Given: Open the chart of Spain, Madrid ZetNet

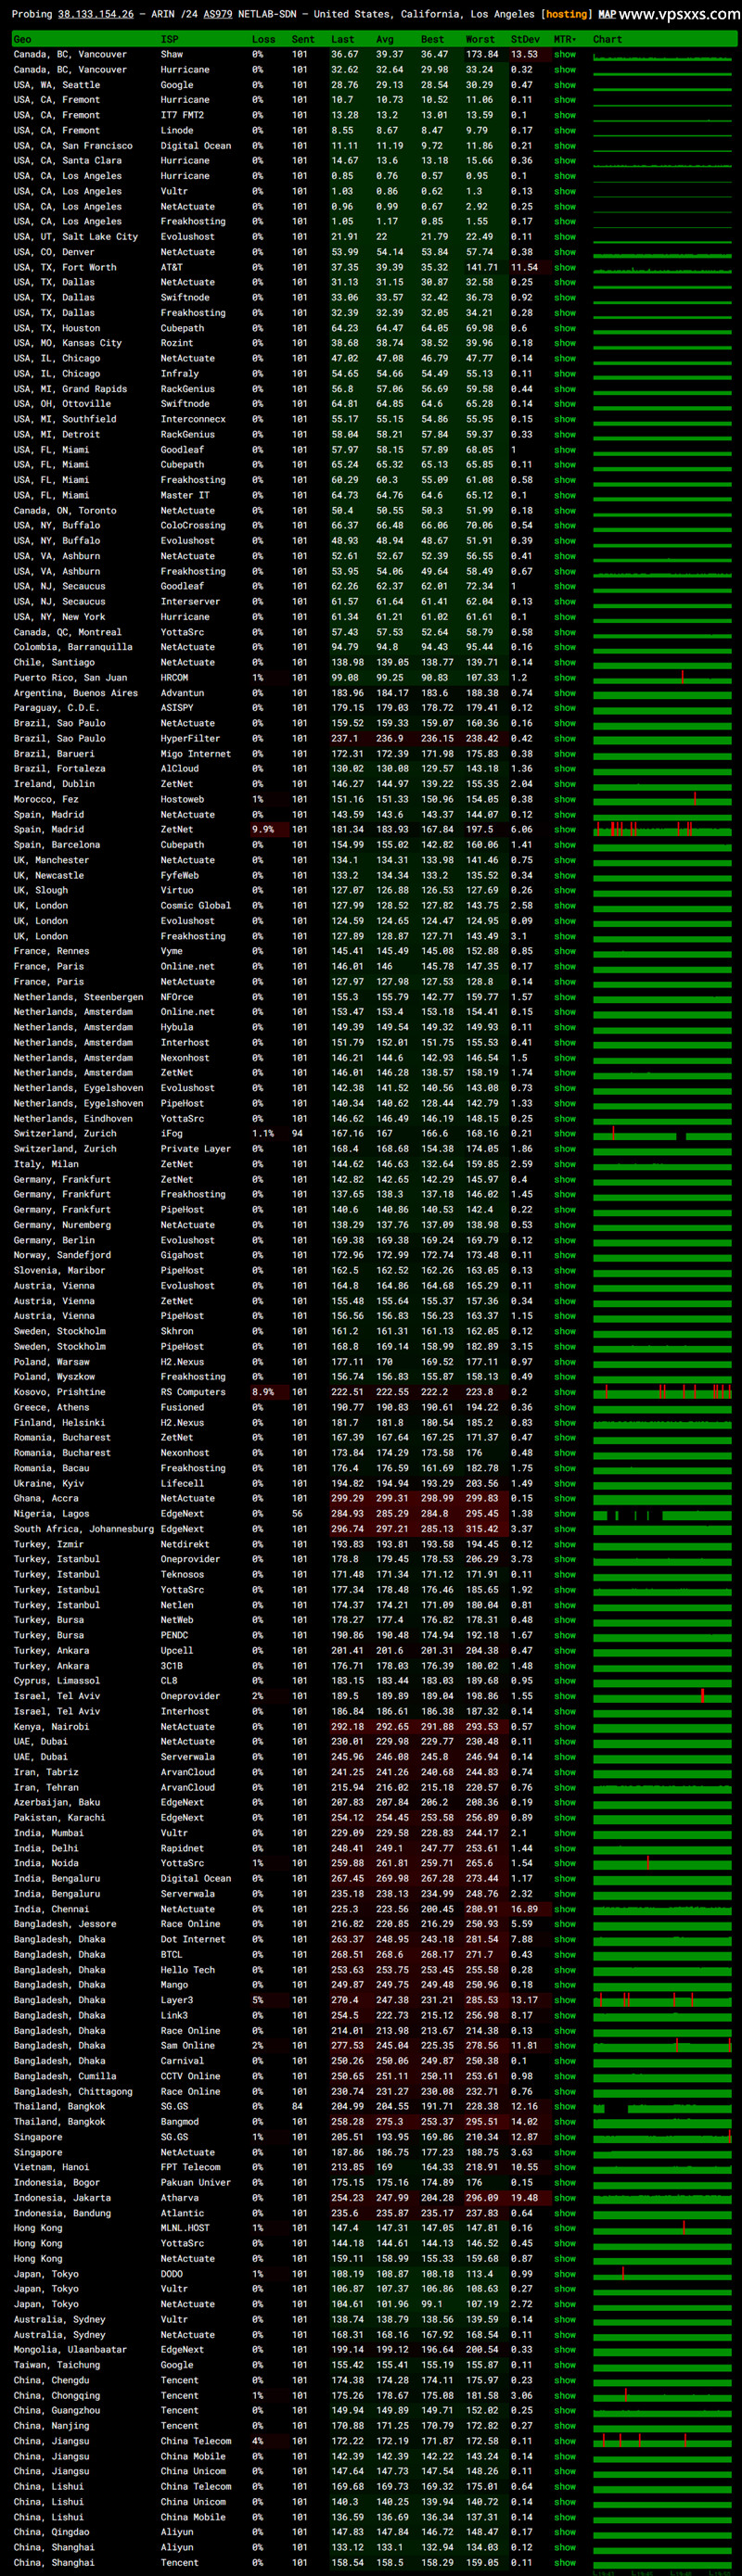Looking at the screenshot, I should 662,829.
